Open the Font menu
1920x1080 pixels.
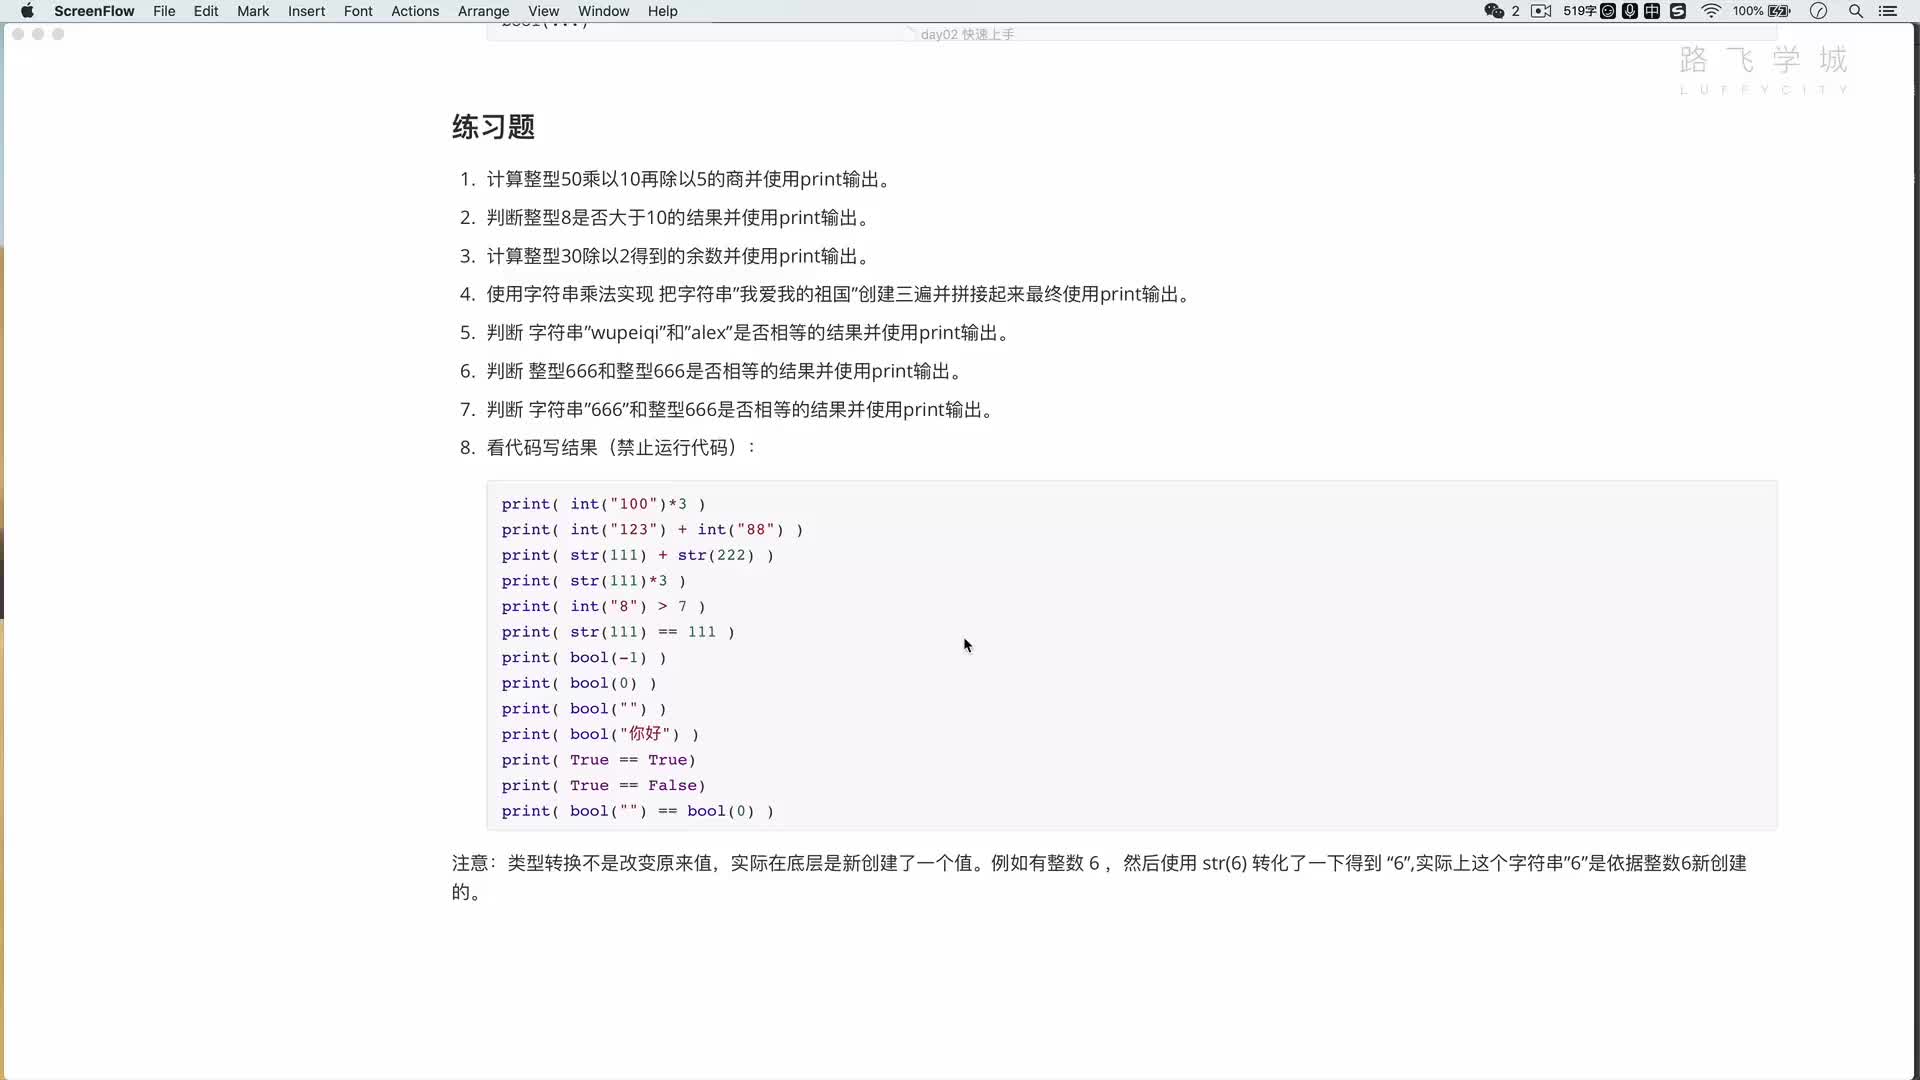tap(358, 11)
